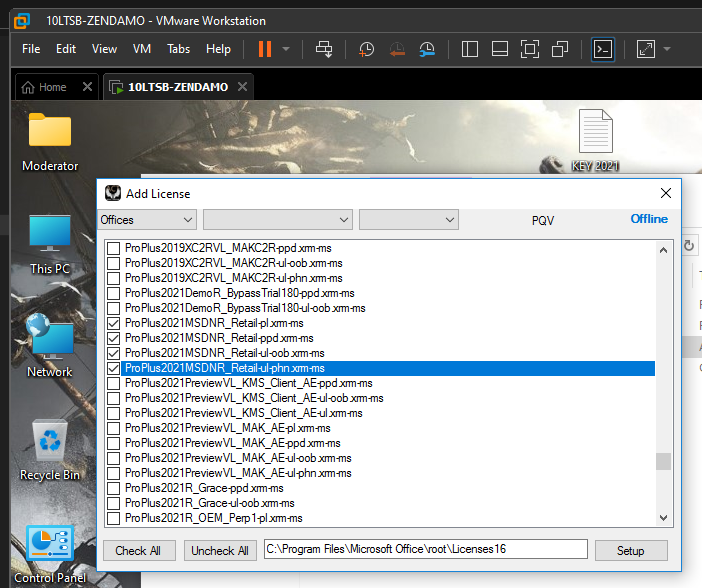Open the third empty dropdown

pos(408,220)
